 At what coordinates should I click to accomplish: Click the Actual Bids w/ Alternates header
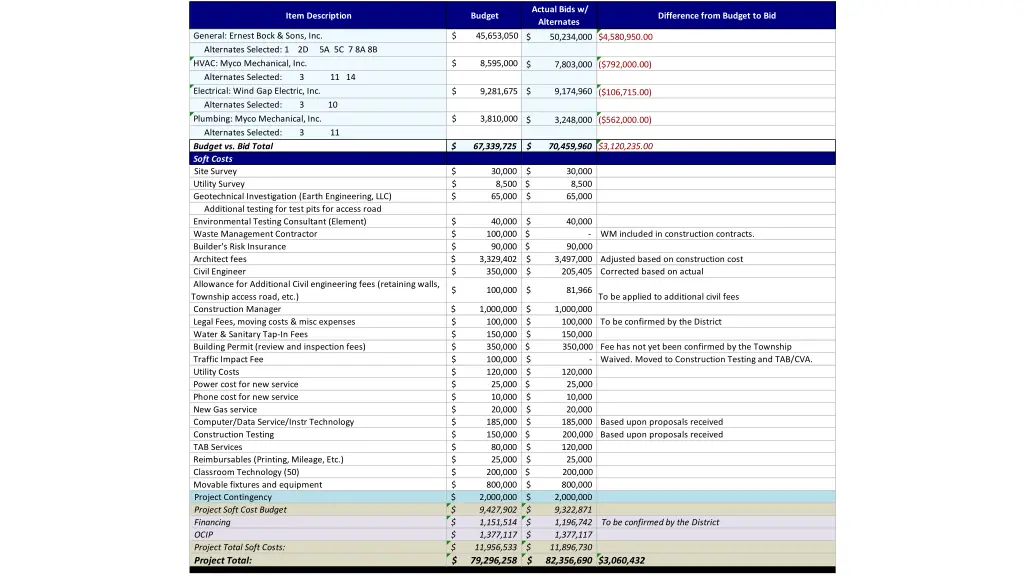[x=559, y=15]
